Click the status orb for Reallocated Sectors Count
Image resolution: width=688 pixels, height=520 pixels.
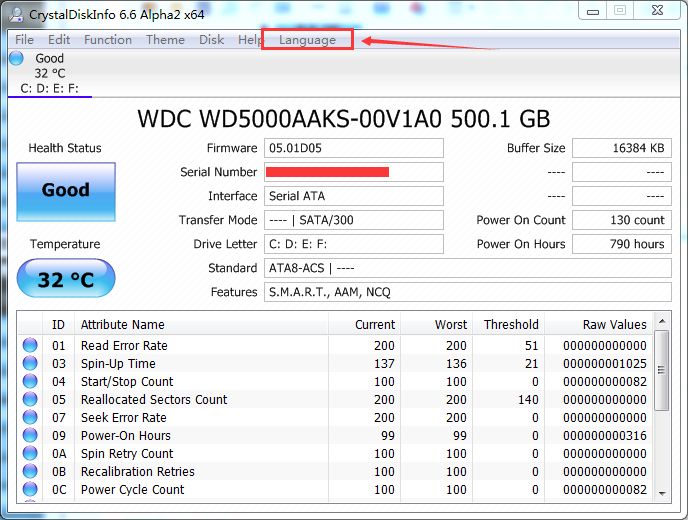(x=30, y=400)
